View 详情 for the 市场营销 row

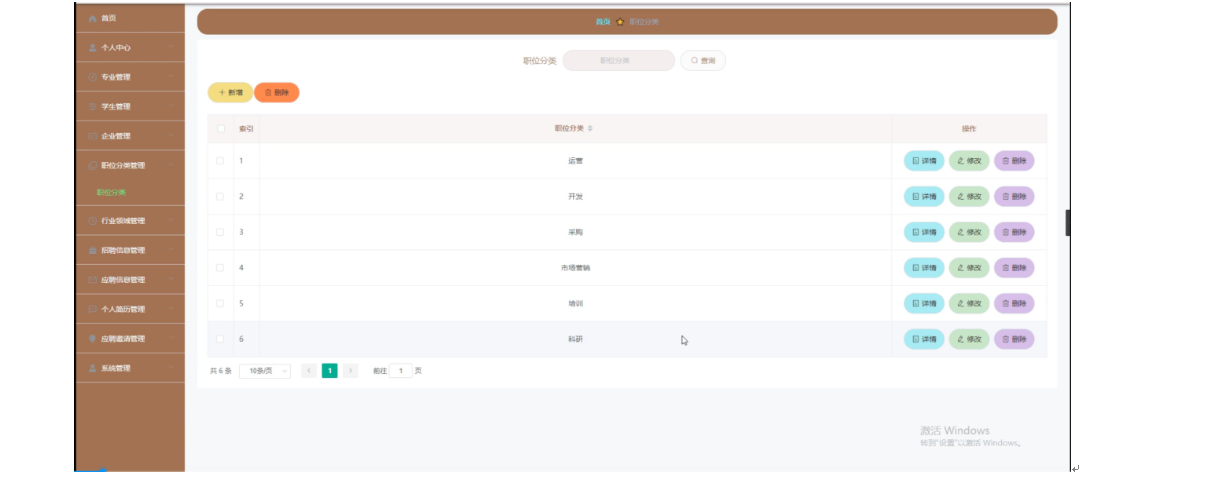pos(924,268)
